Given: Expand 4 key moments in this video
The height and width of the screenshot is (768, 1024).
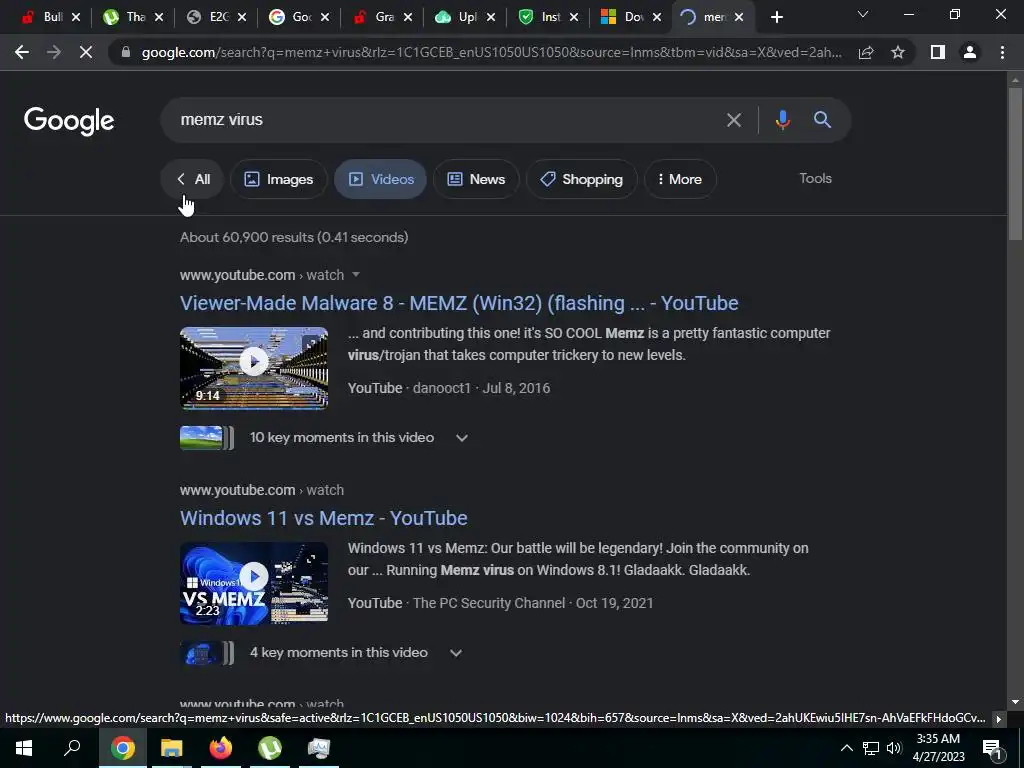Looking at the screenshot, I should 456,653.
